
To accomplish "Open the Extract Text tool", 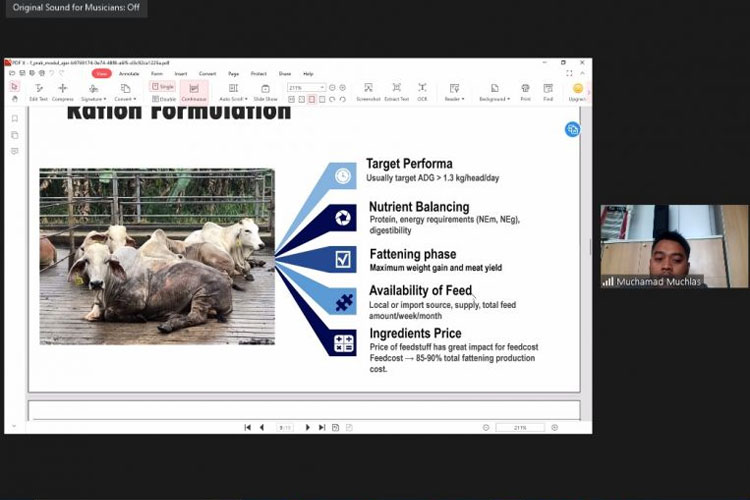I will pyautogui.click(x=396, y=92).
